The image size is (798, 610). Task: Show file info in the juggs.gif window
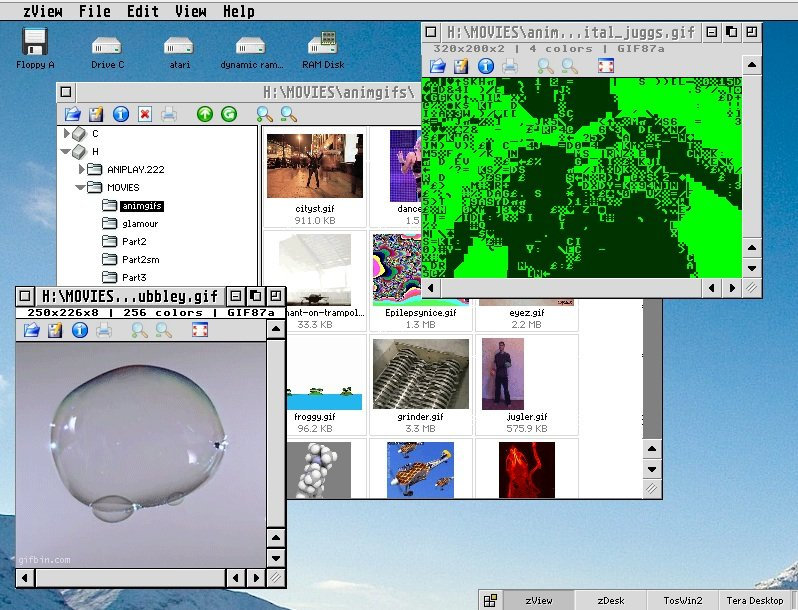point(486,66)
